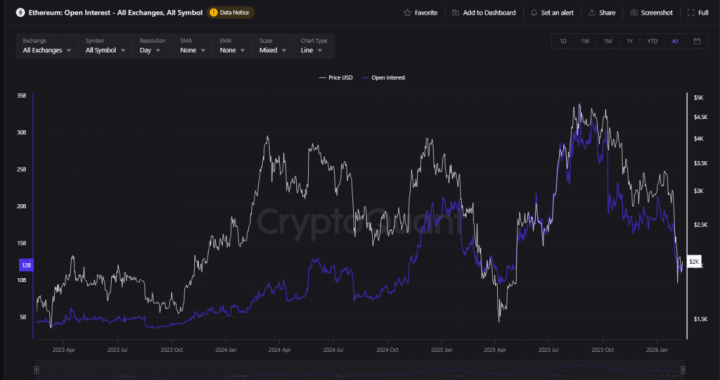Click the chart title Ethereum: Open Interest
The width and height of the screenshot is (720, 380).
[116, 13]
